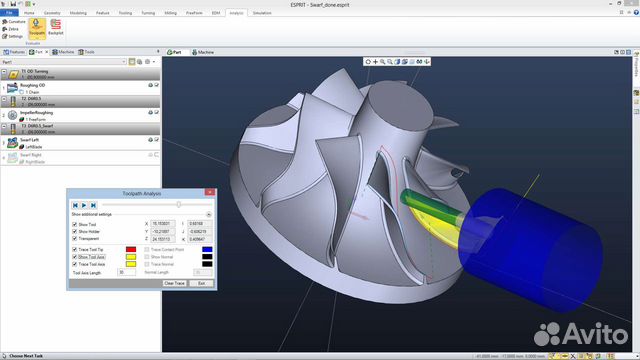Click the rebuild icon on ImpellerRoughing row
640x360 pixels.
pos(150,112)
